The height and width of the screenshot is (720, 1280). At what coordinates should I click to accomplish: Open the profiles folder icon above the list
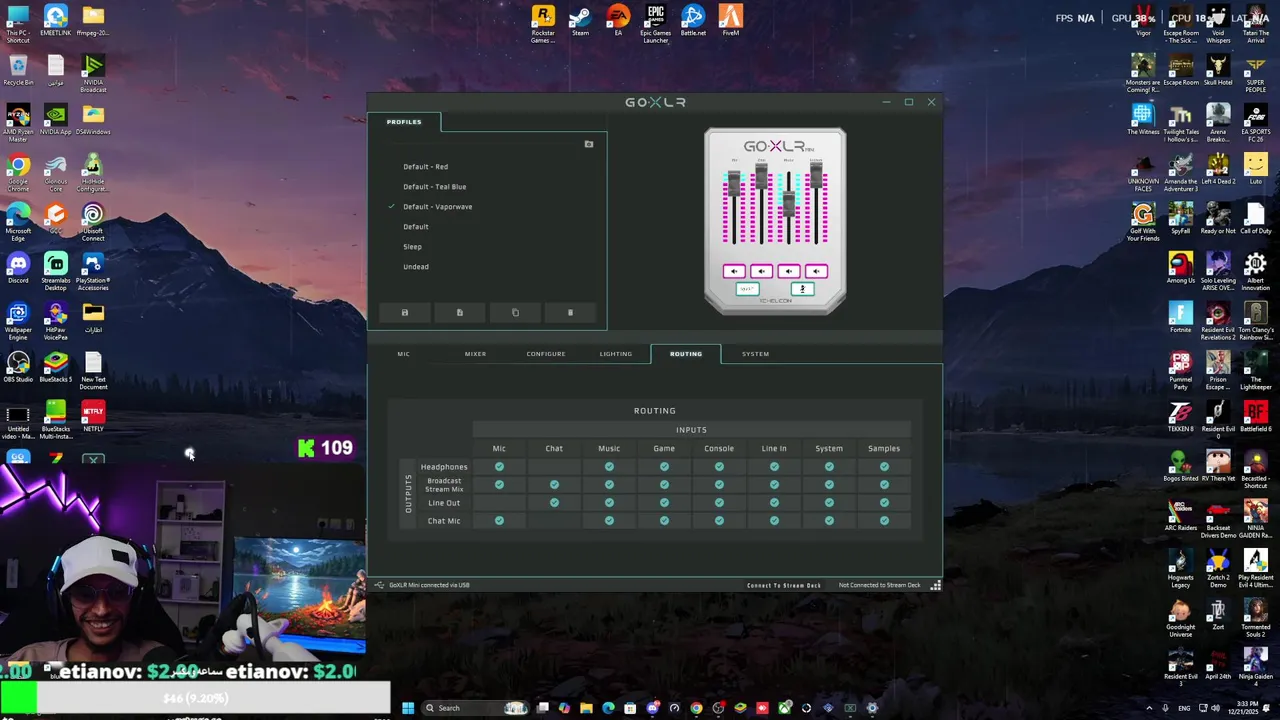click(589, 144)
